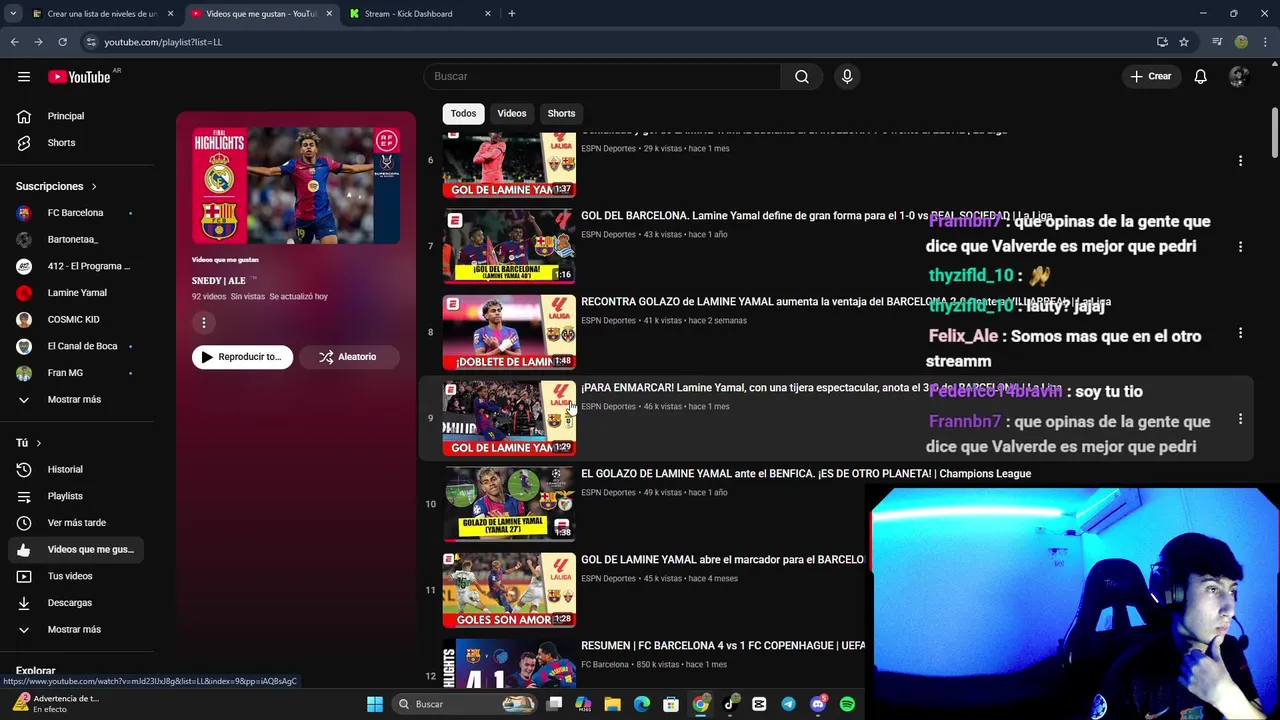Open EL GOLAZO ante el BENFICA video

[x=806, y=473]
